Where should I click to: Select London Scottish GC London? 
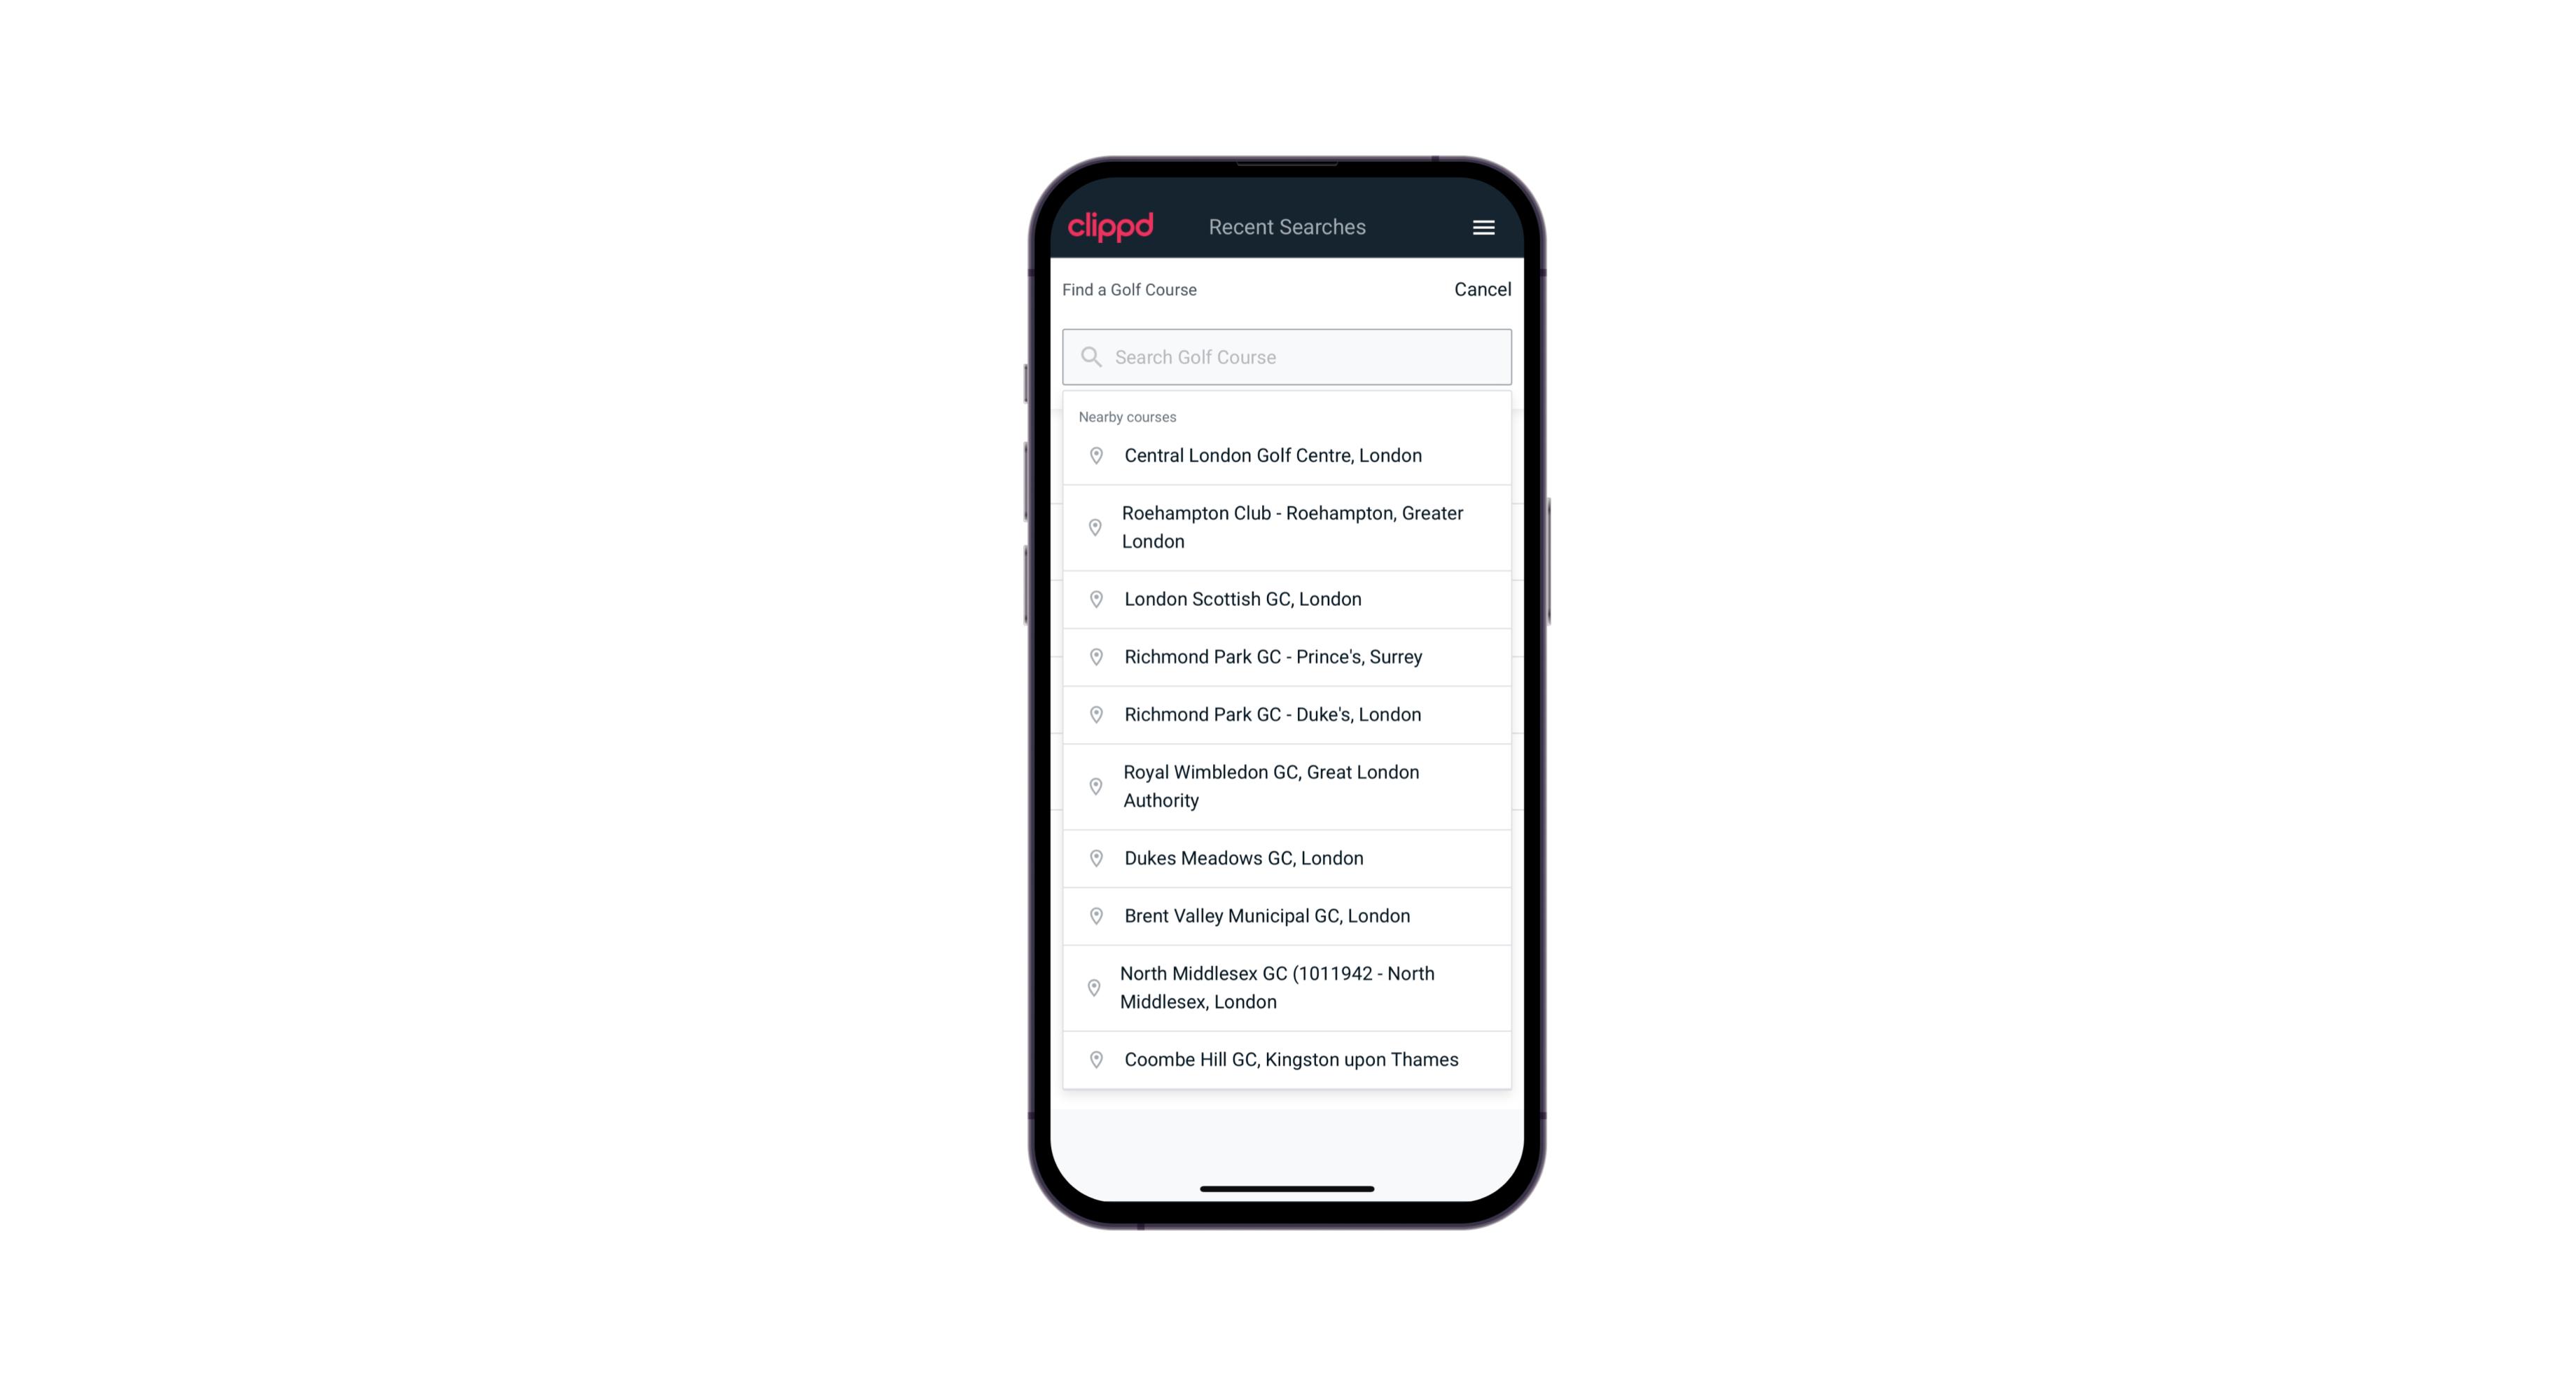pyautogui.click(x=1287, y=599)
